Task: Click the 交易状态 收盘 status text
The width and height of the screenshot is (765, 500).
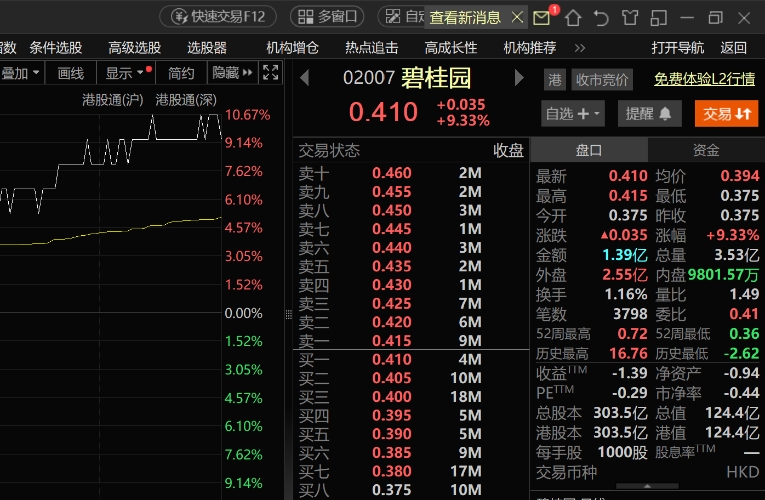Action: click(508, 151)
